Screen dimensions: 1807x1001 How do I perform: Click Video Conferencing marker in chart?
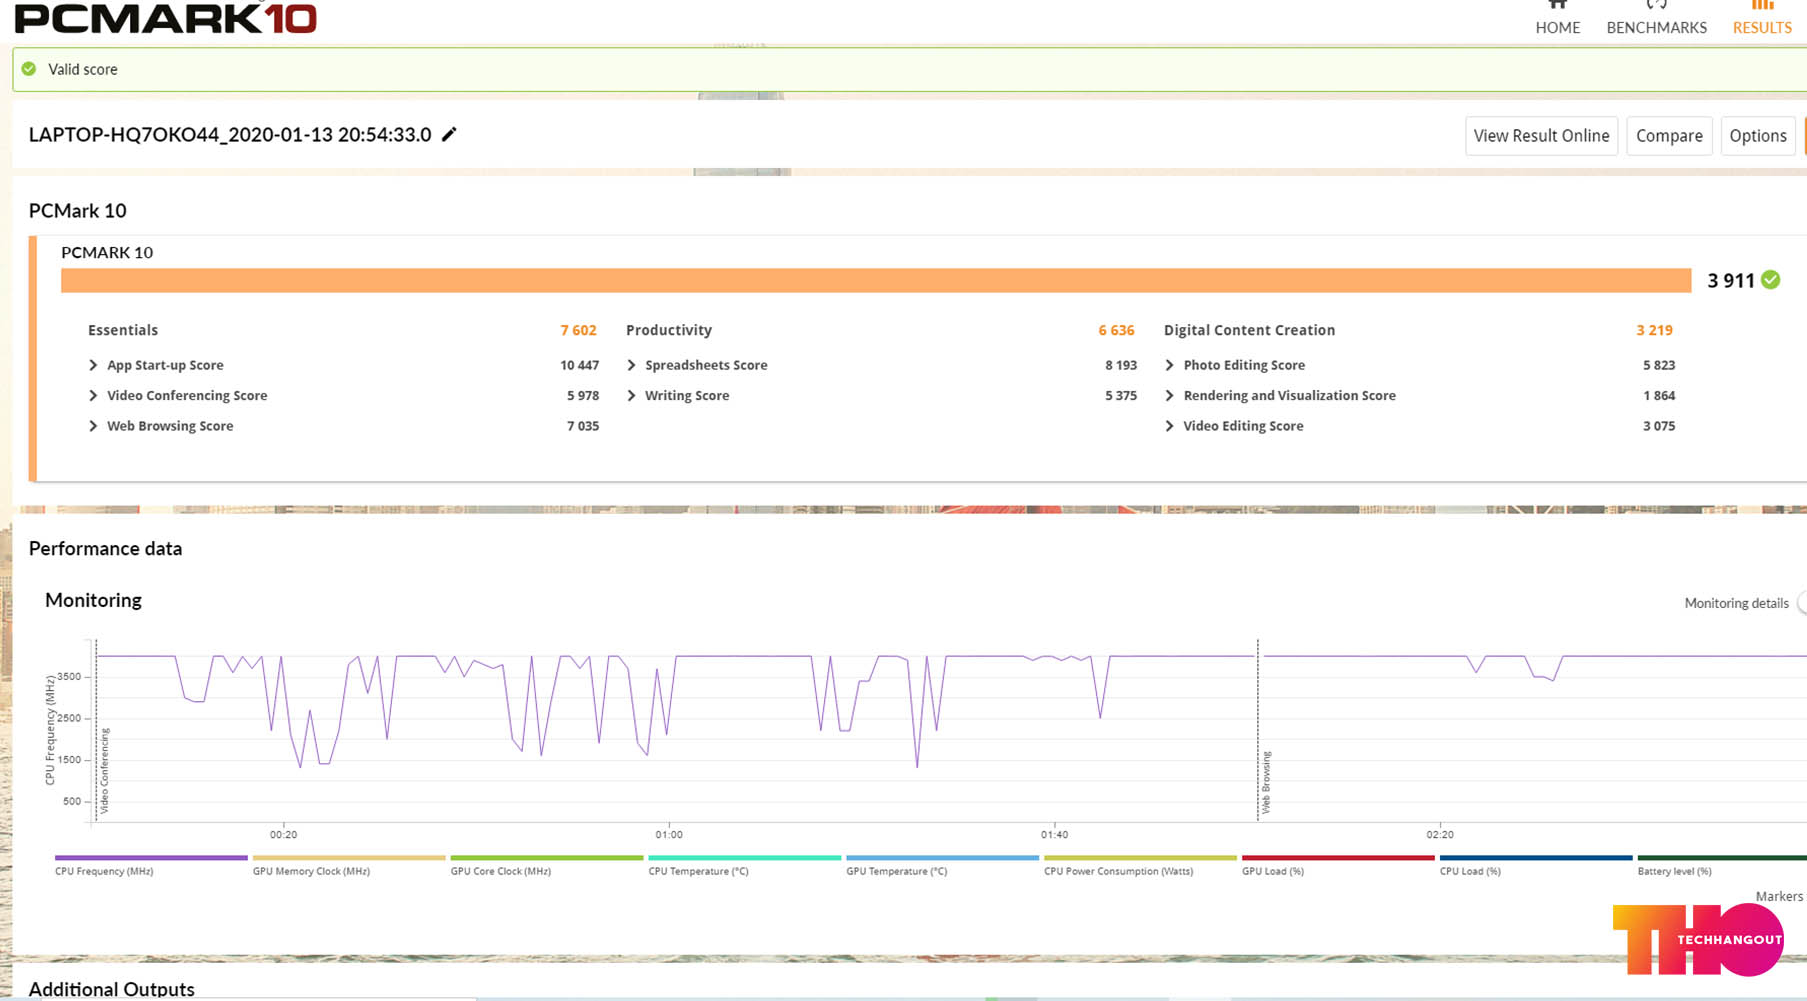tap(104, 770)
